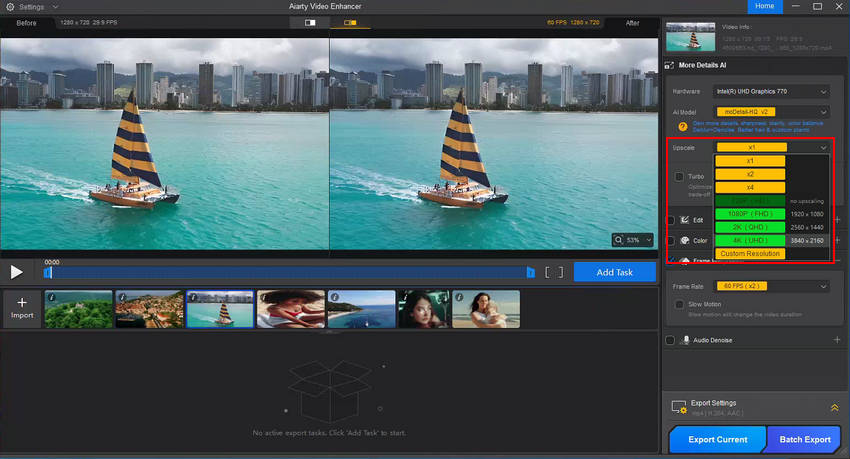Viewport: 850px width, 459px height.
Task: Open the Frame Rate dropdown
Action: pyautogui.click(x=771, y=286)
